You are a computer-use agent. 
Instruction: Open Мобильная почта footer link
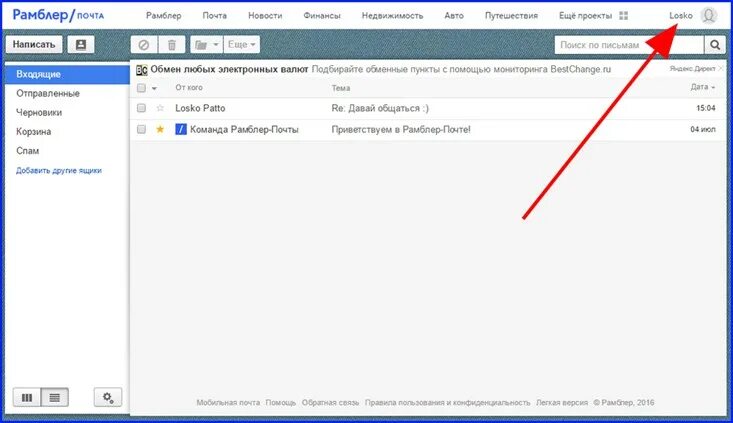(228, 402)
